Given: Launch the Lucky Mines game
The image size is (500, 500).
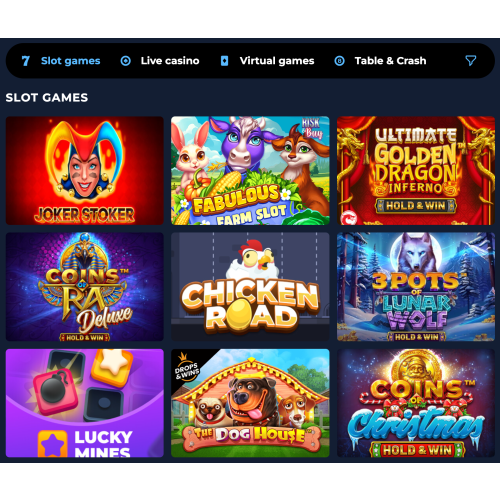Looking at the screenshot, I should tap(85, 403).
